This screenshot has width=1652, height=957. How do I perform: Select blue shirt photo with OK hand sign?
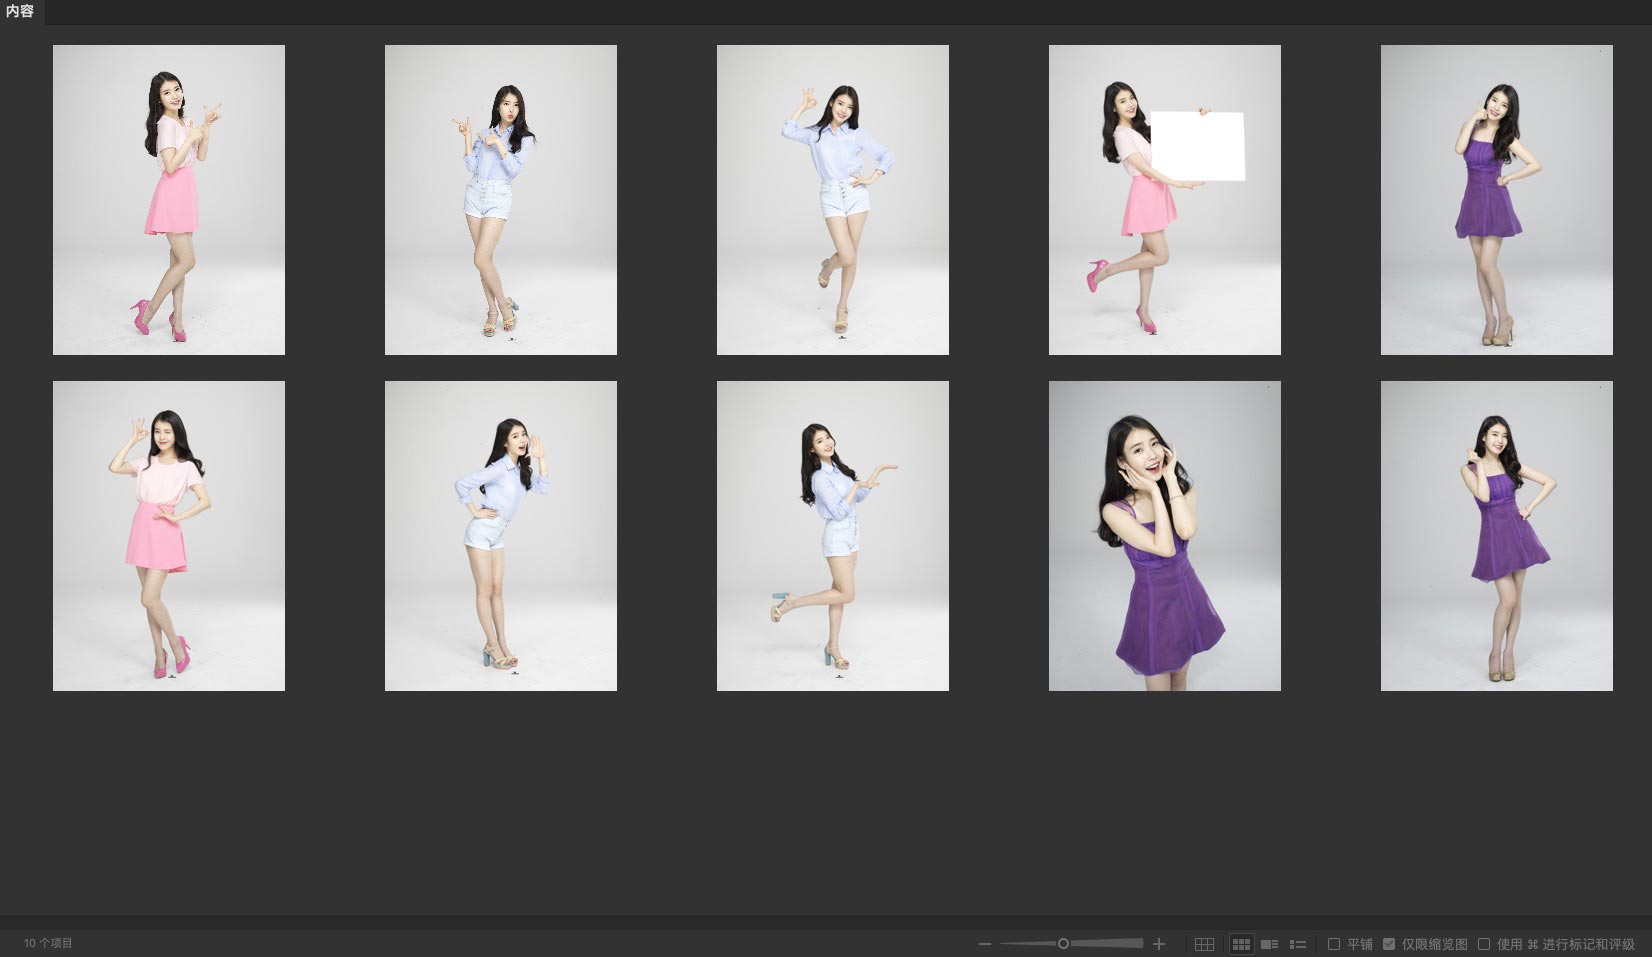click(832, 200)
